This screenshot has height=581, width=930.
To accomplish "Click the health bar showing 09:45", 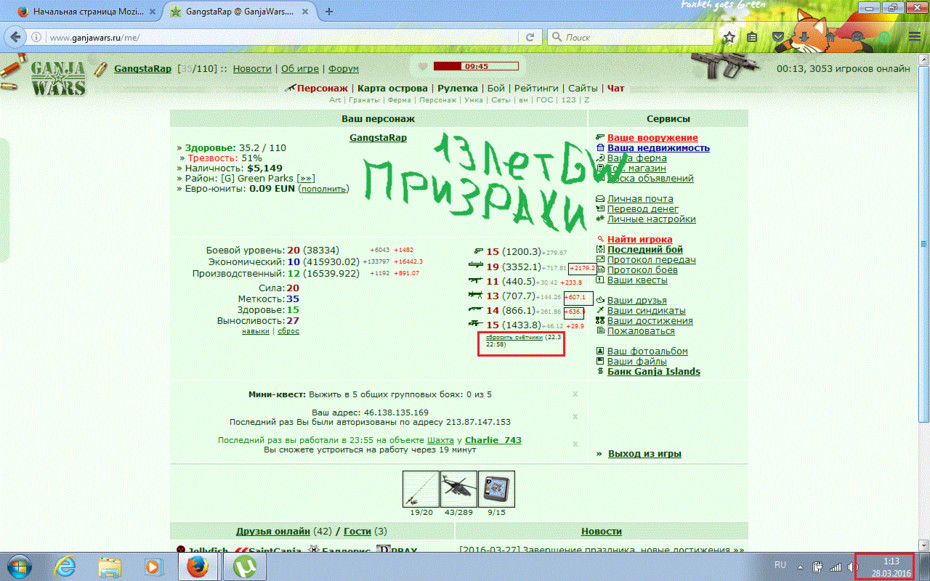I will tap(476, 66).
